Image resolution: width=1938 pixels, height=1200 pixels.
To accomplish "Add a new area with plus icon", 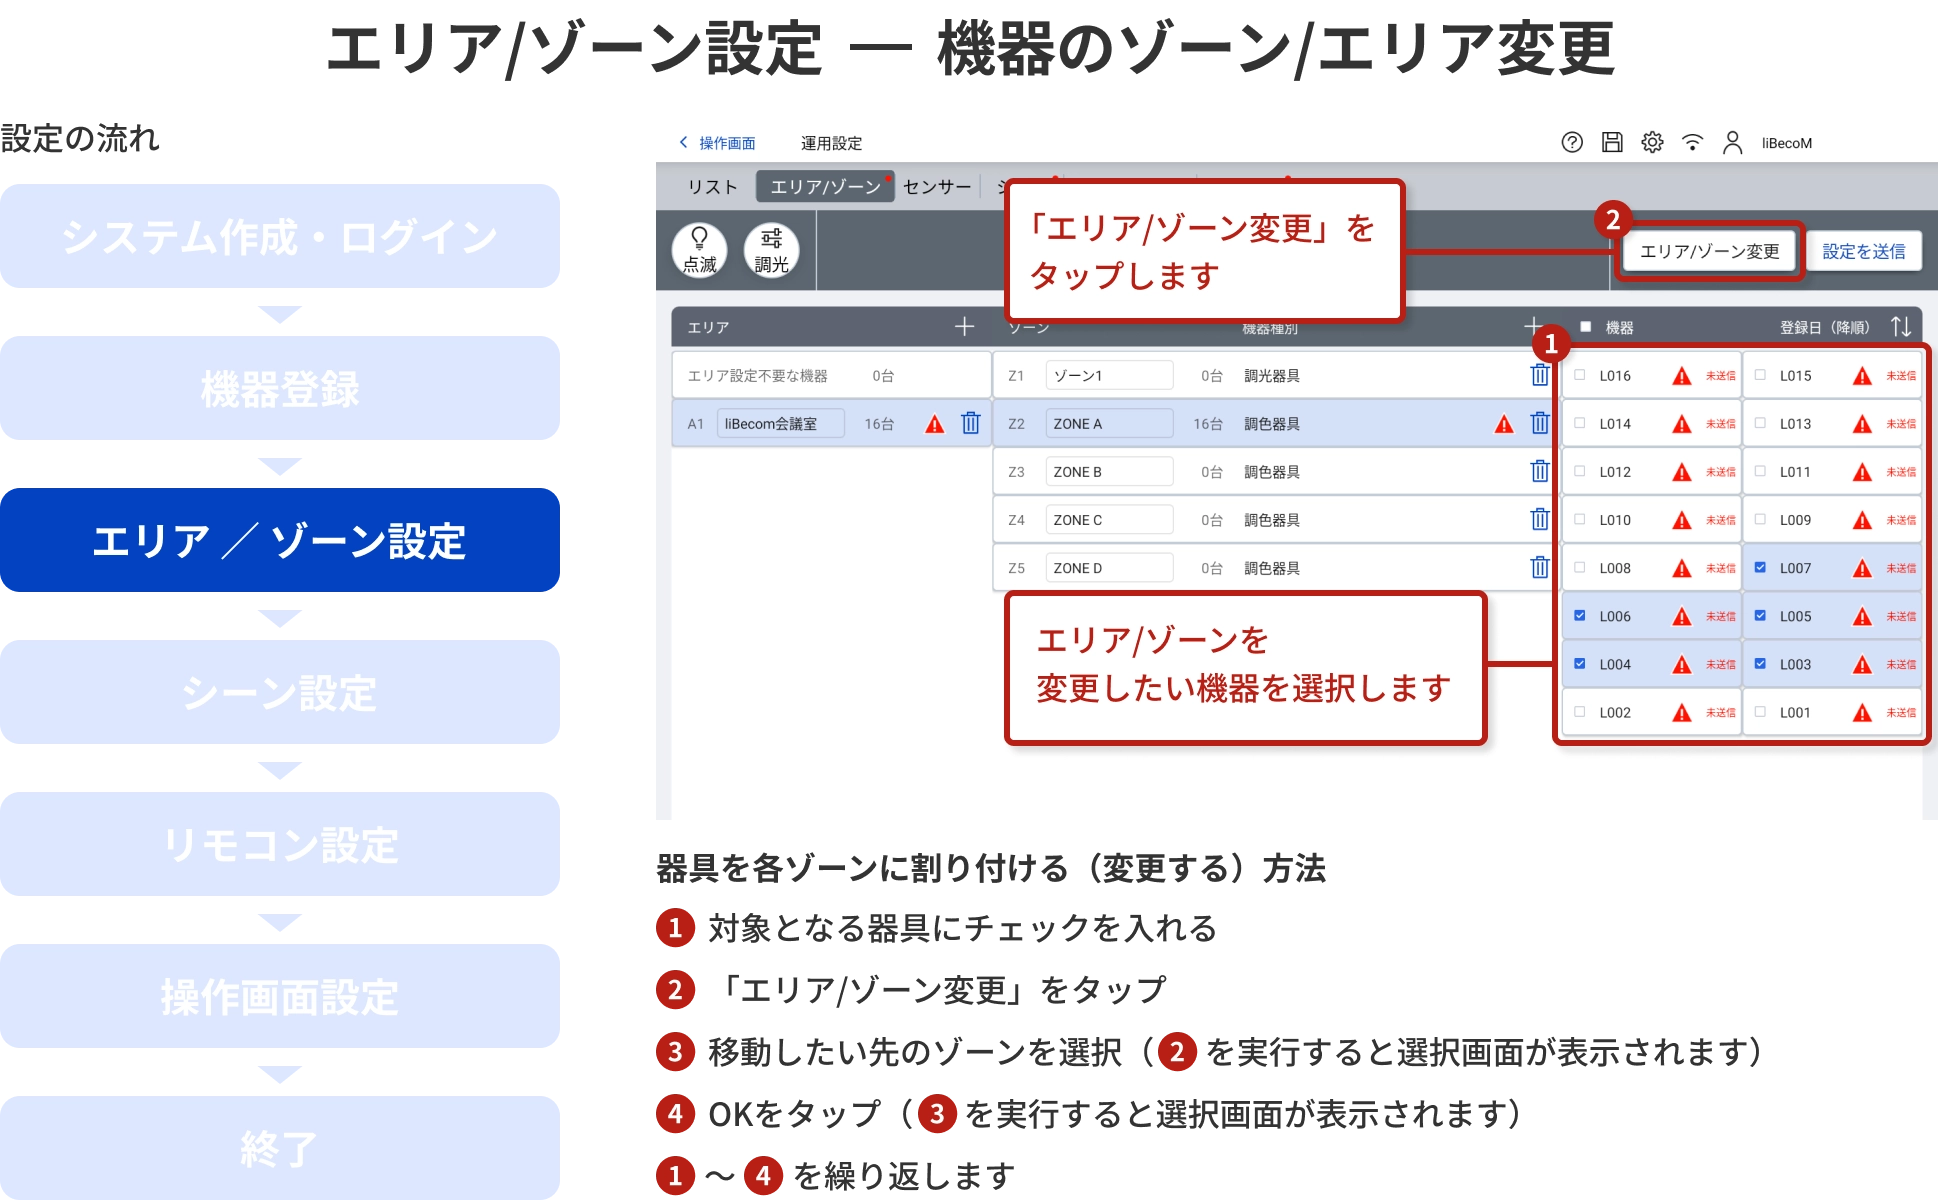I will tap(964, 326).
